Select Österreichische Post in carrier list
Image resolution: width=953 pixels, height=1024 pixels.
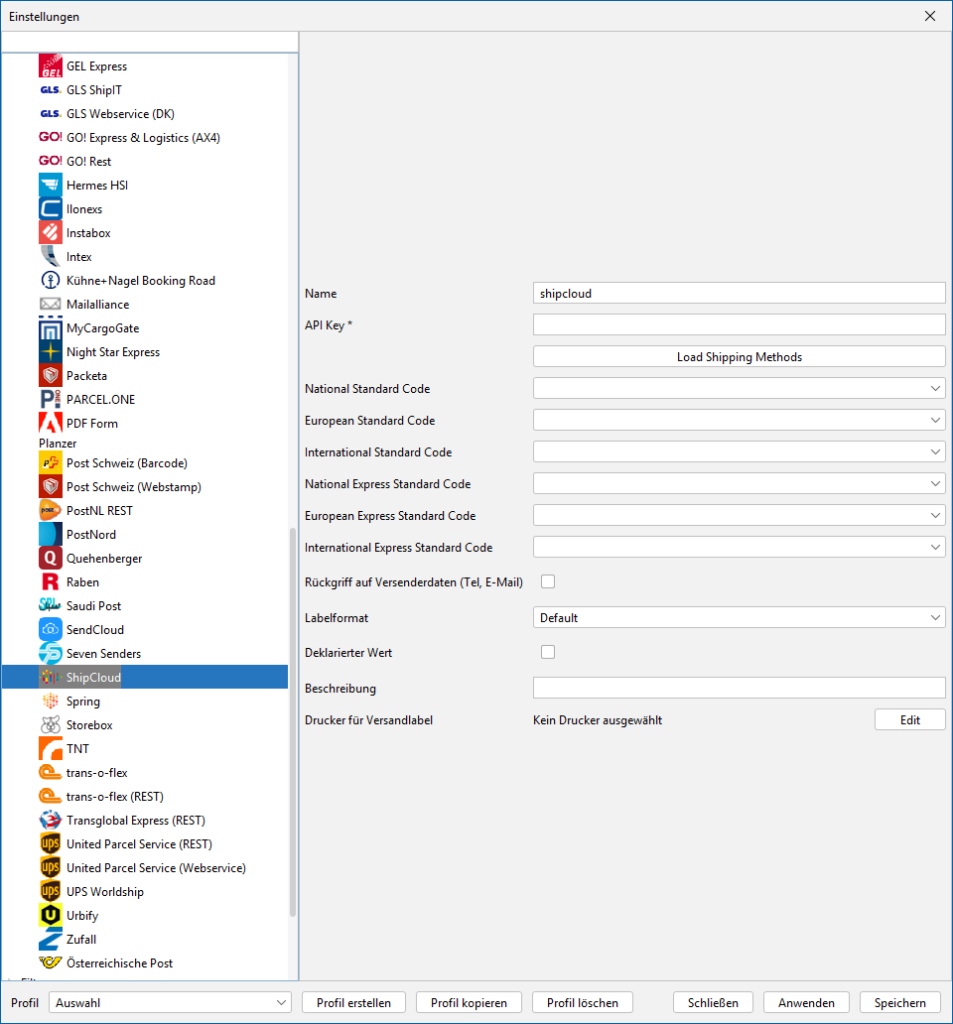[x=119, y=963]
